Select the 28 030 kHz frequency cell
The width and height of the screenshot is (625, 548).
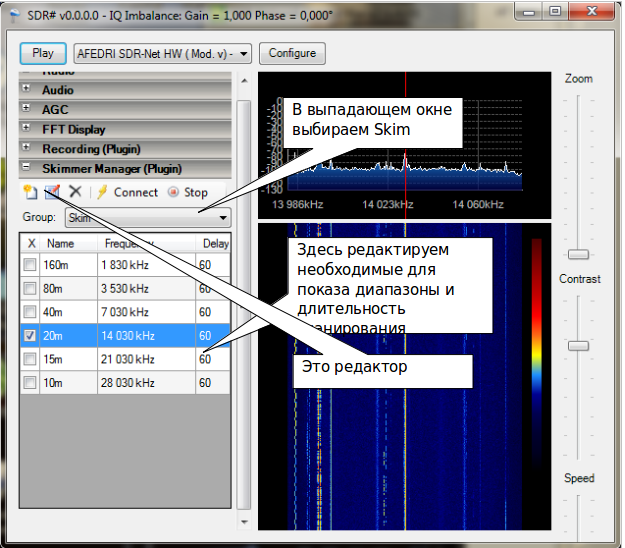coord(146,383)
